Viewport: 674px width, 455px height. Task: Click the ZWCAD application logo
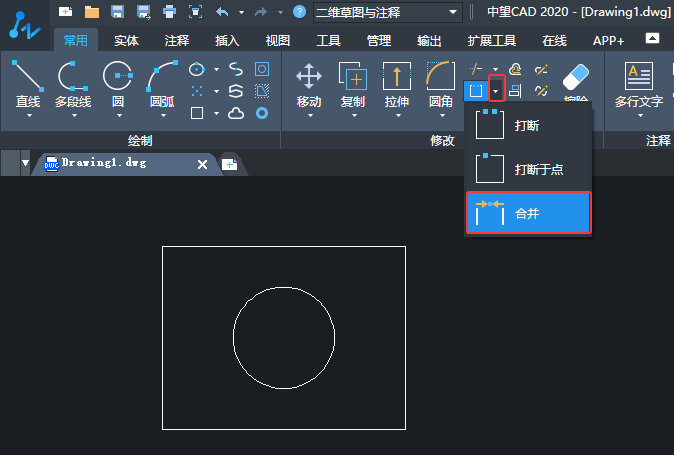25,26
